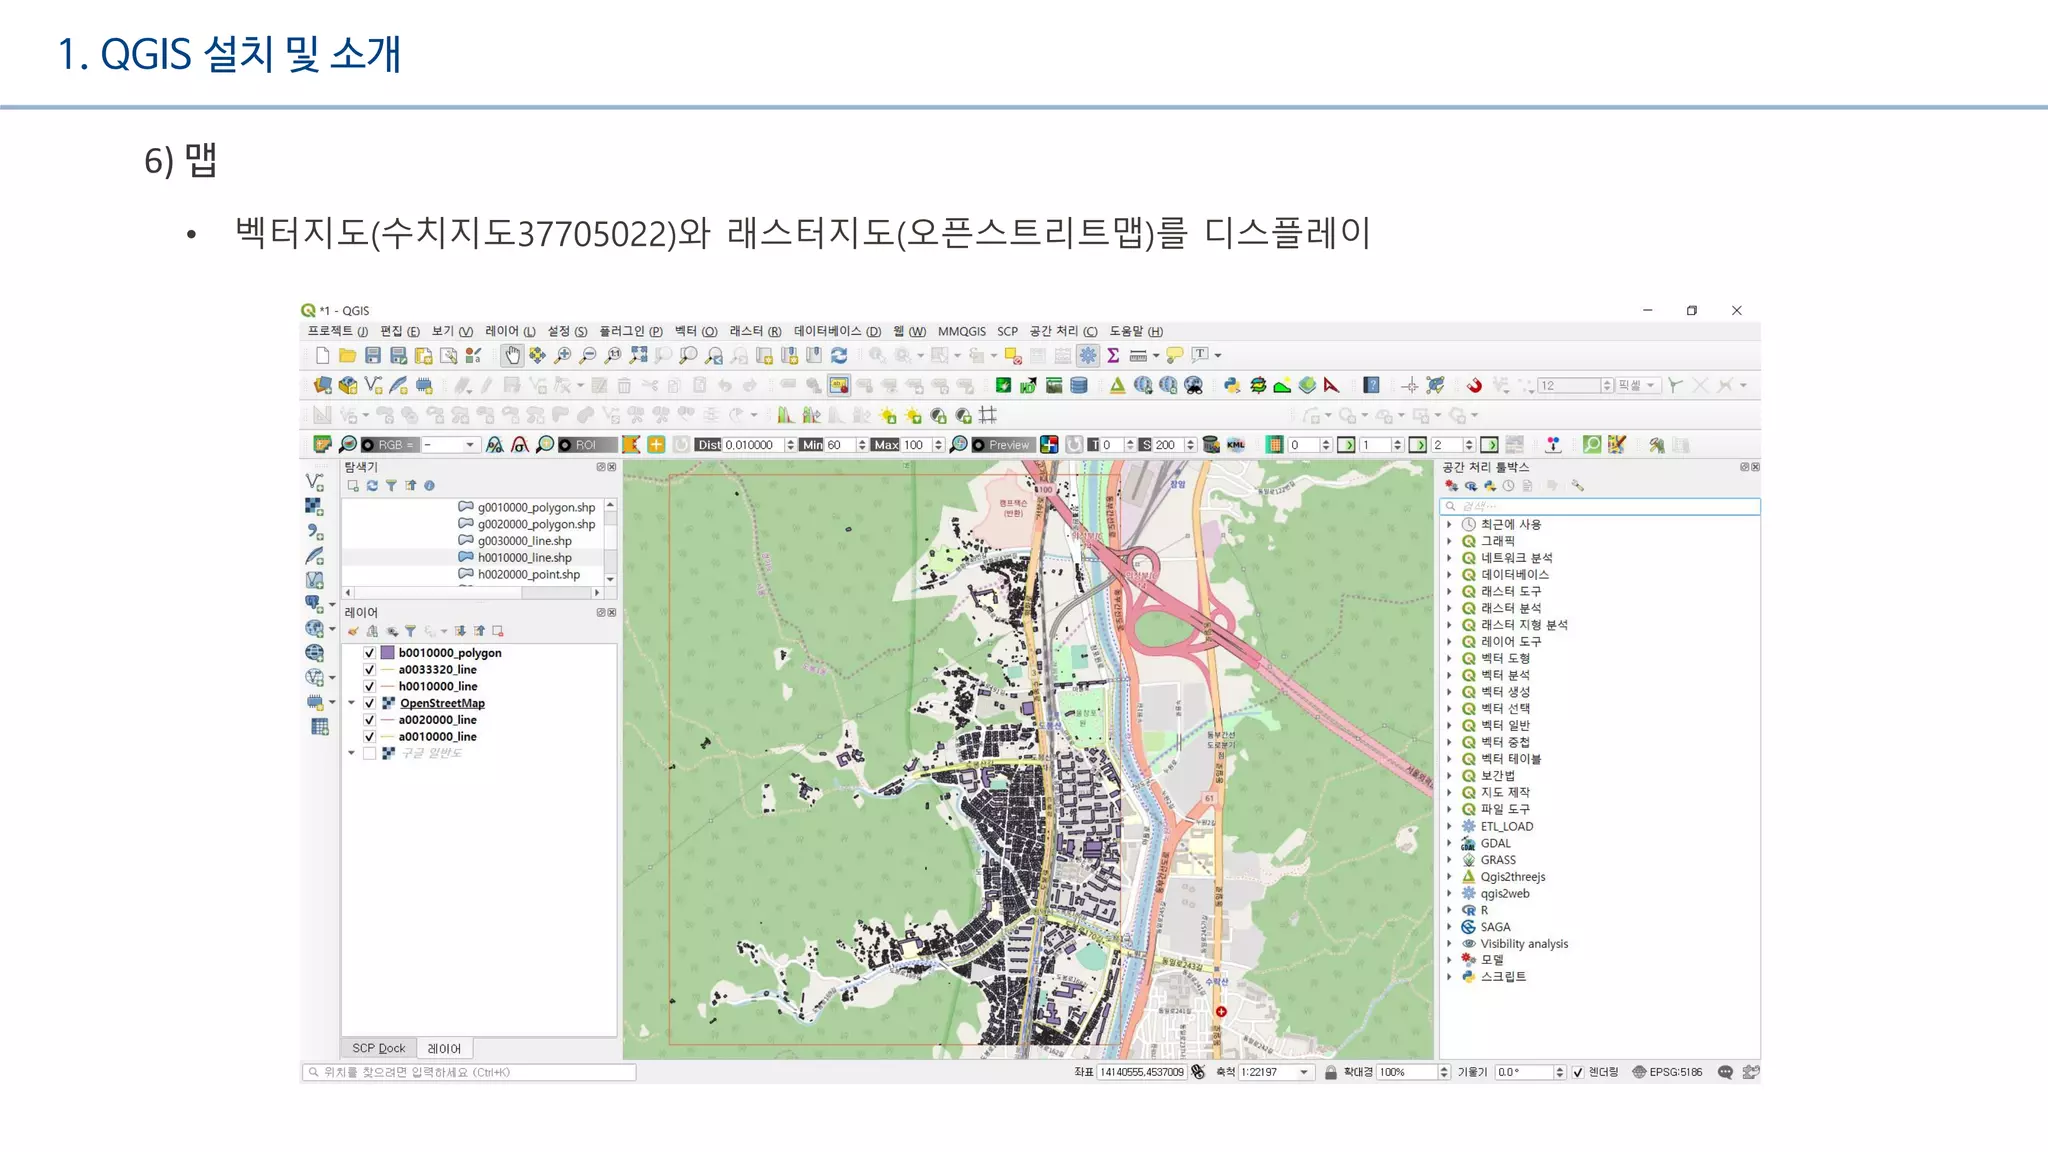Click the Zoom Out magnifier tool
The image size is (2048, 1152).
click(x=588, y=355)
